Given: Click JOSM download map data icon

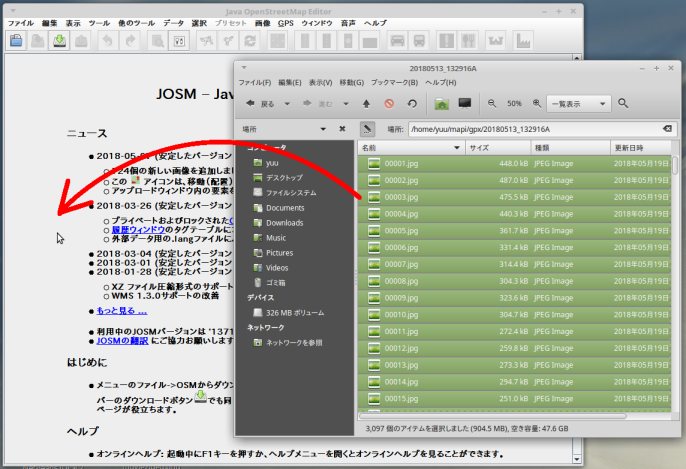Looking at the screenshot, I should tap(60, 41).
